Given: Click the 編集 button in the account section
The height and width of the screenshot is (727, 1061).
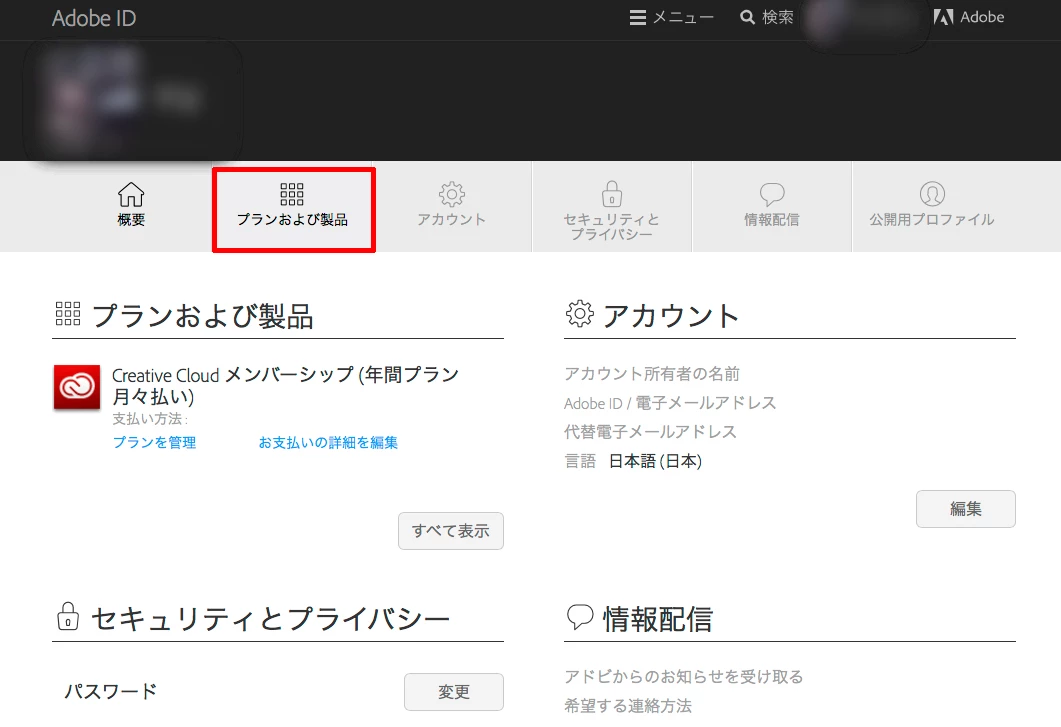Looking at the screenshot, I should click(966, 508).
